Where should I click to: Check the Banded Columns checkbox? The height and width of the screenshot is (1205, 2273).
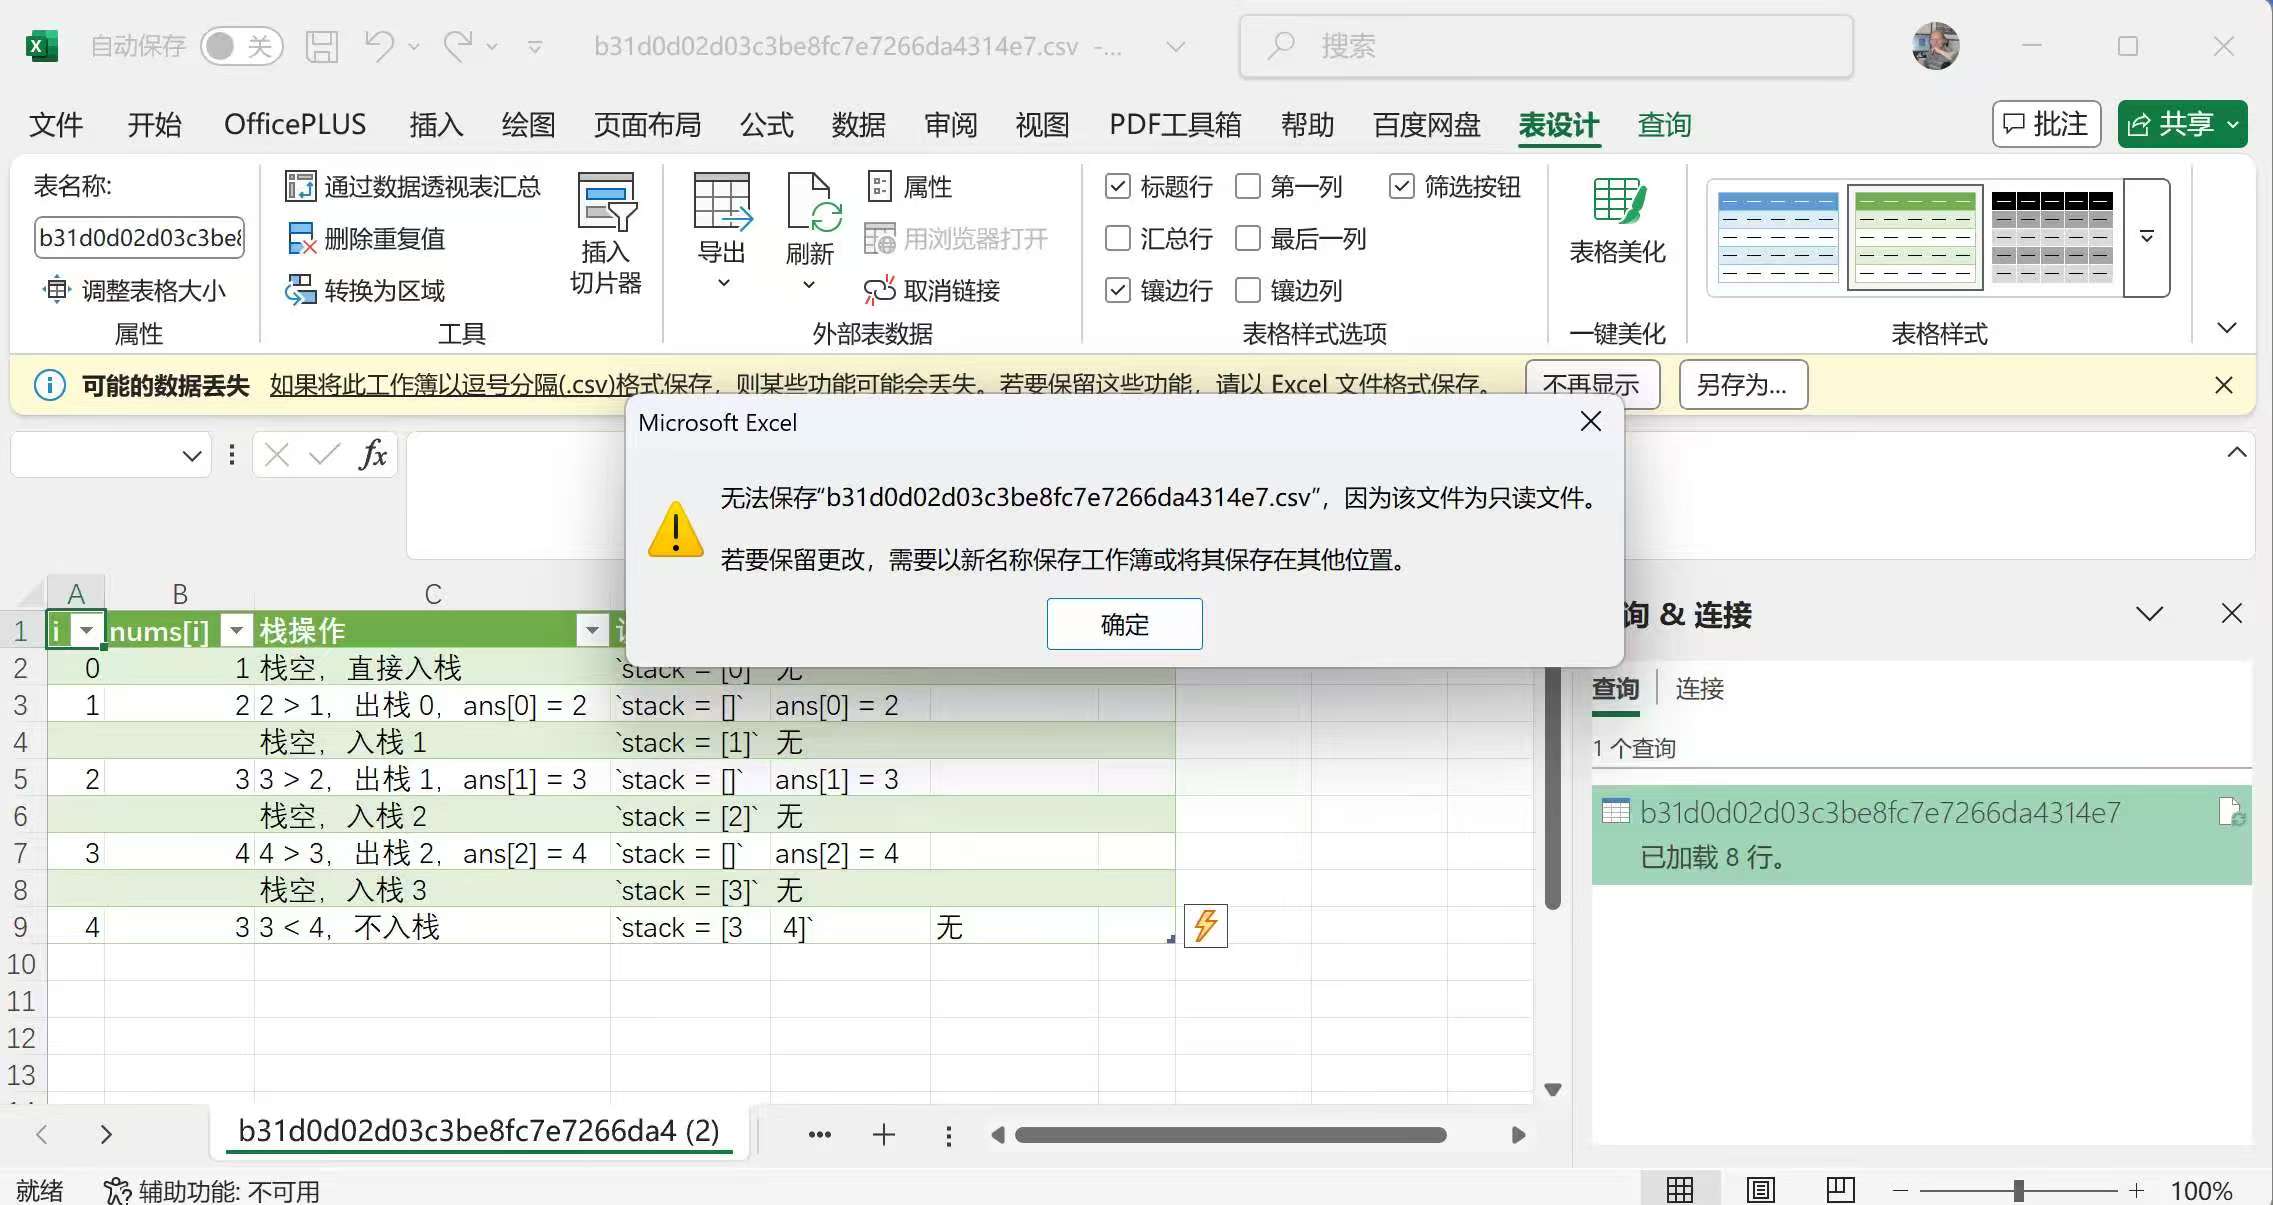(1248, 291)
